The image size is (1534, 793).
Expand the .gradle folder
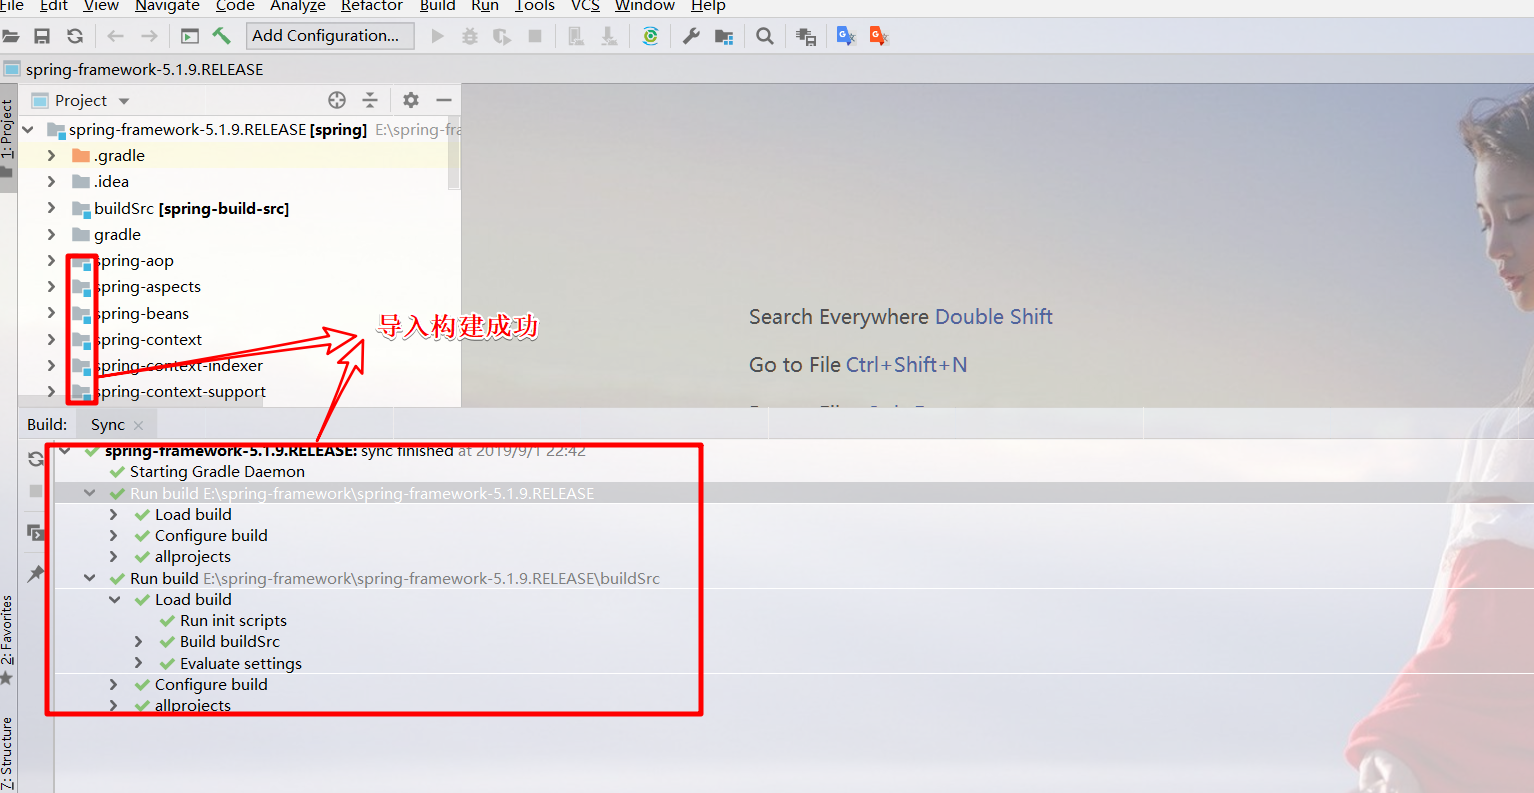point(52,156)
